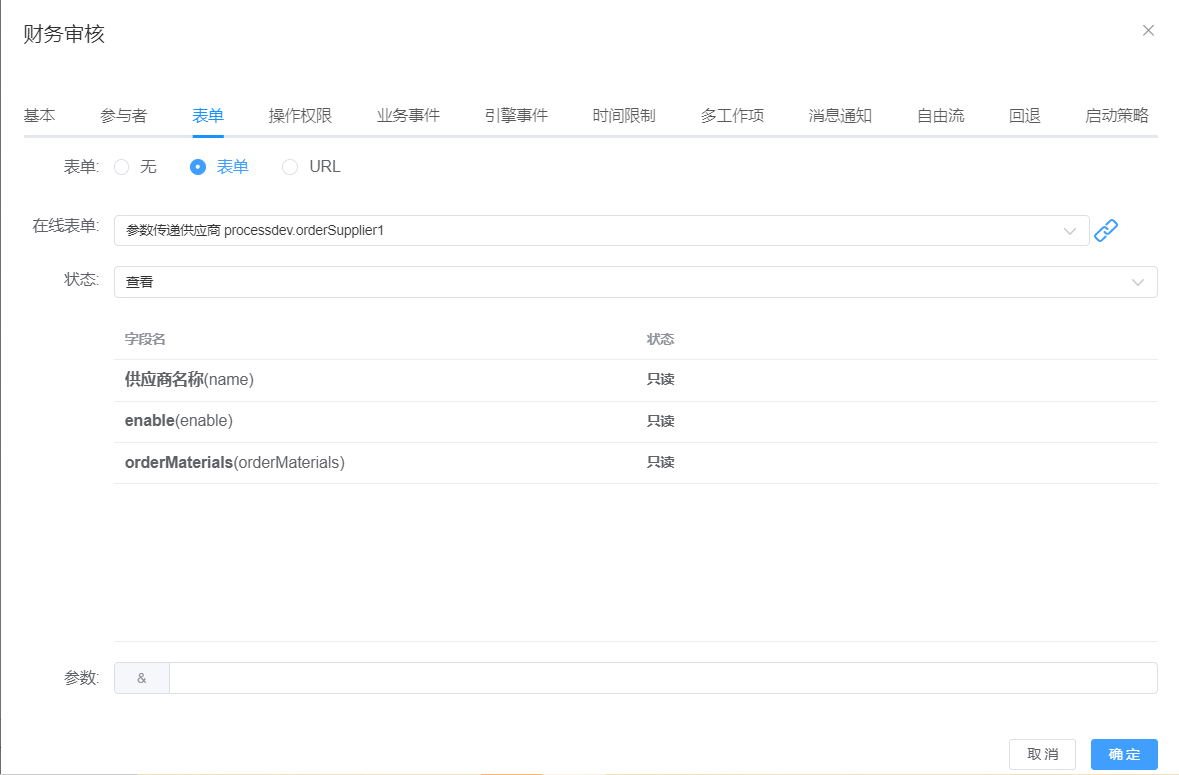Viewport: 1179px width, 775px height.
Task: Open the 在线表单 dropdown list
Action: [x=600, y=230]
